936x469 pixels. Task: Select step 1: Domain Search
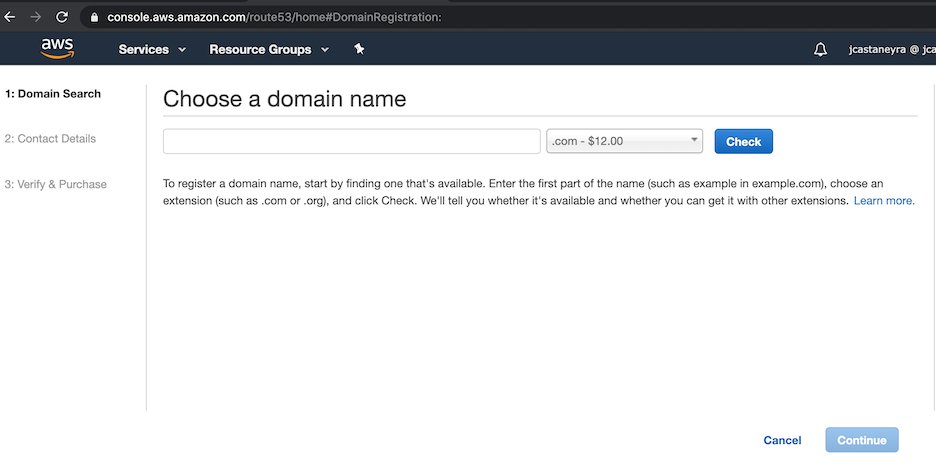point(53,94)
